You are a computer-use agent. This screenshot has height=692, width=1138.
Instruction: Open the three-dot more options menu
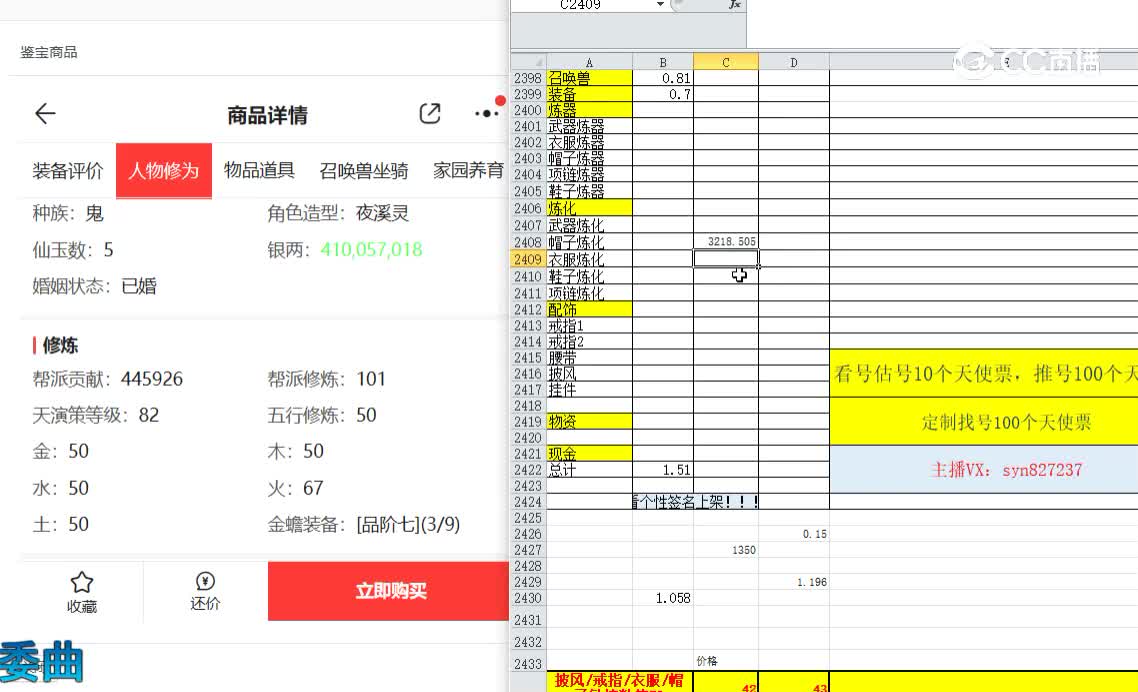tap(486, 114)
